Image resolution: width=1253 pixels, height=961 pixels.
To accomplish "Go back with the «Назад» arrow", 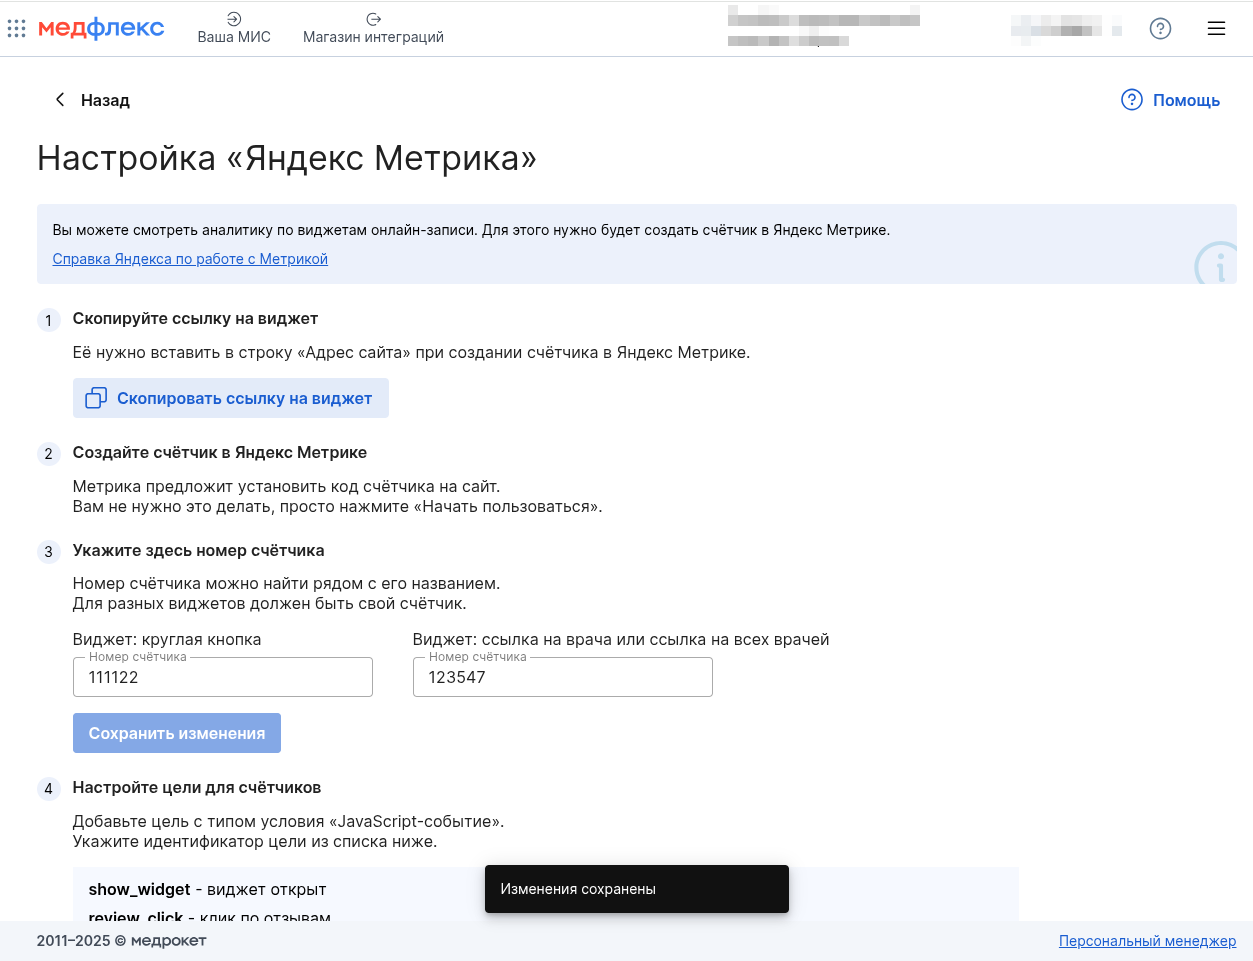I will [60, 100].
